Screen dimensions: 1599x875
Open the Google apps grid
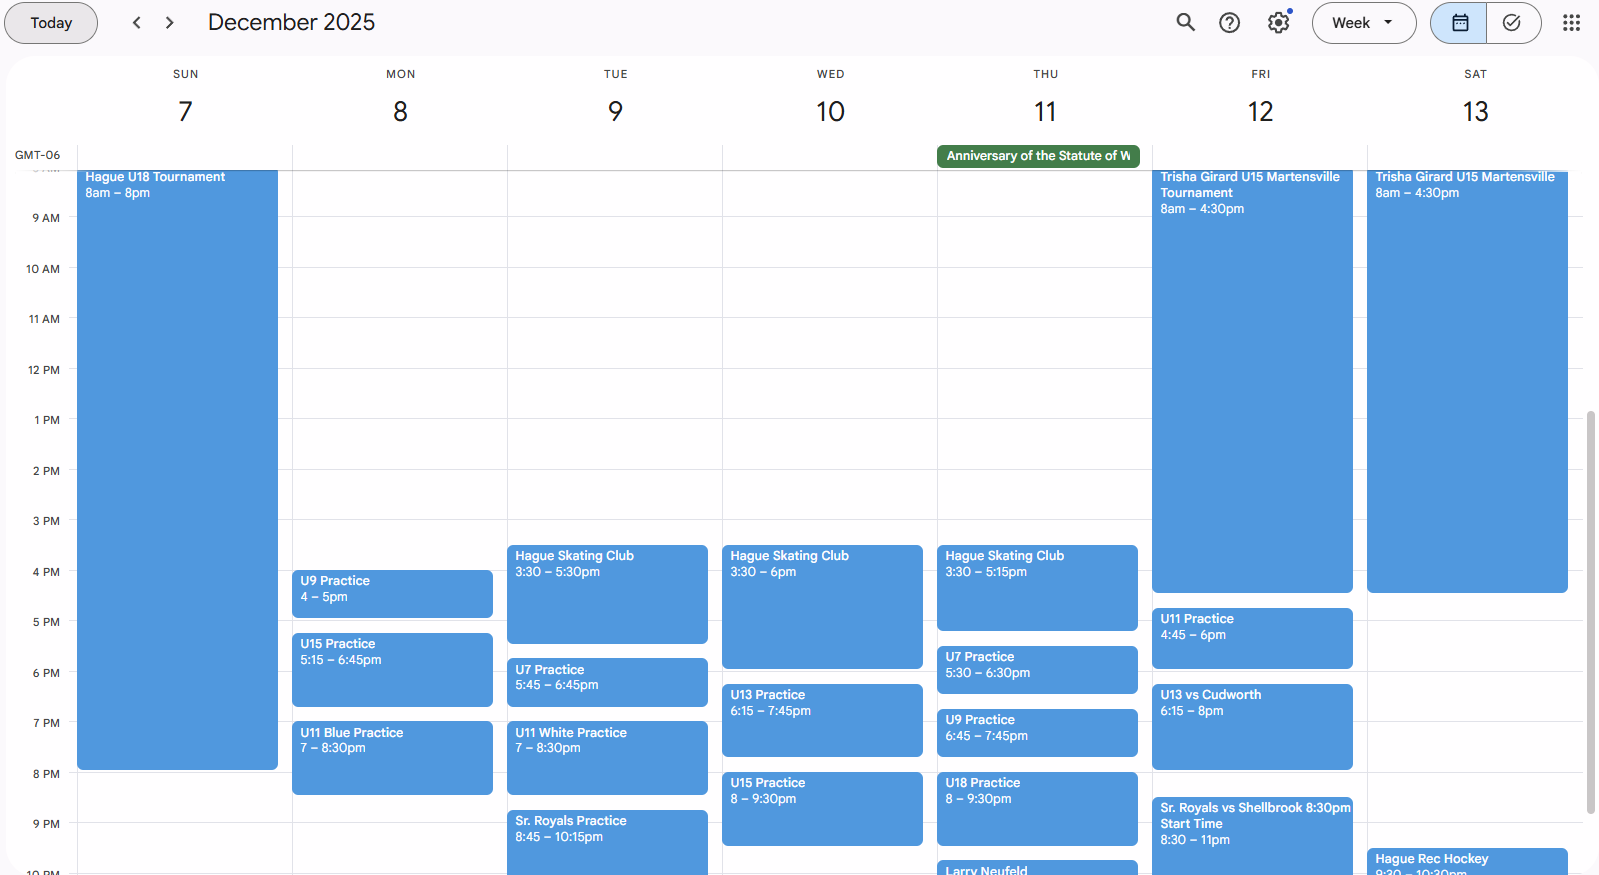[1571, 23]
